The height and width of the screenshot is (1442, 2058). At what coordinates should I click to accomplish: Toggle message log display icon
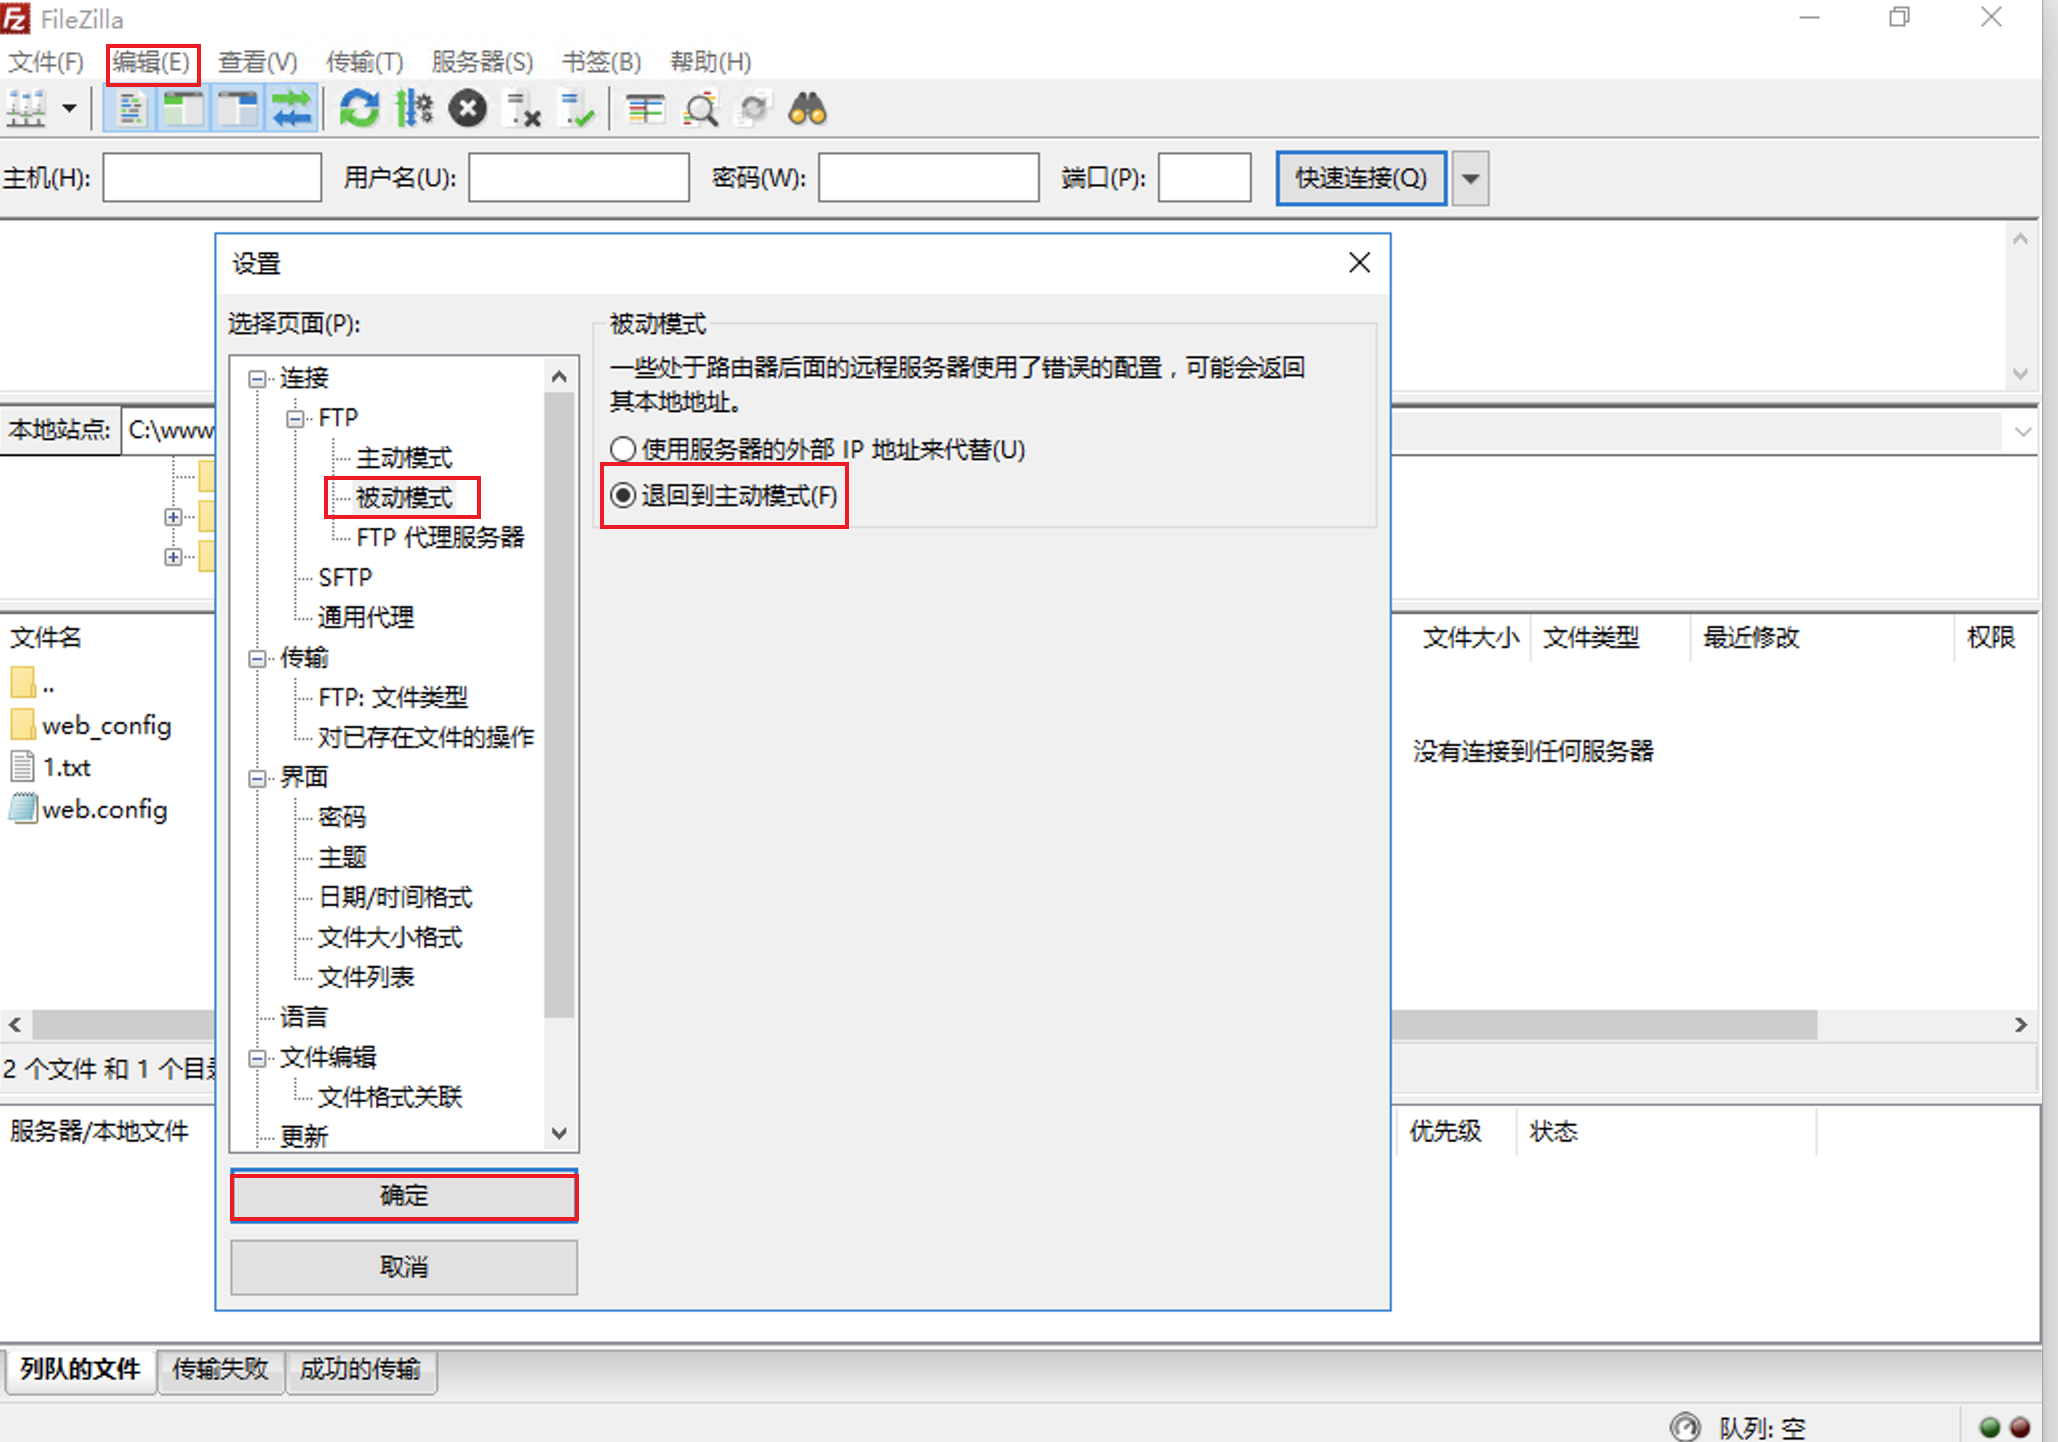(x=130, y=108)
